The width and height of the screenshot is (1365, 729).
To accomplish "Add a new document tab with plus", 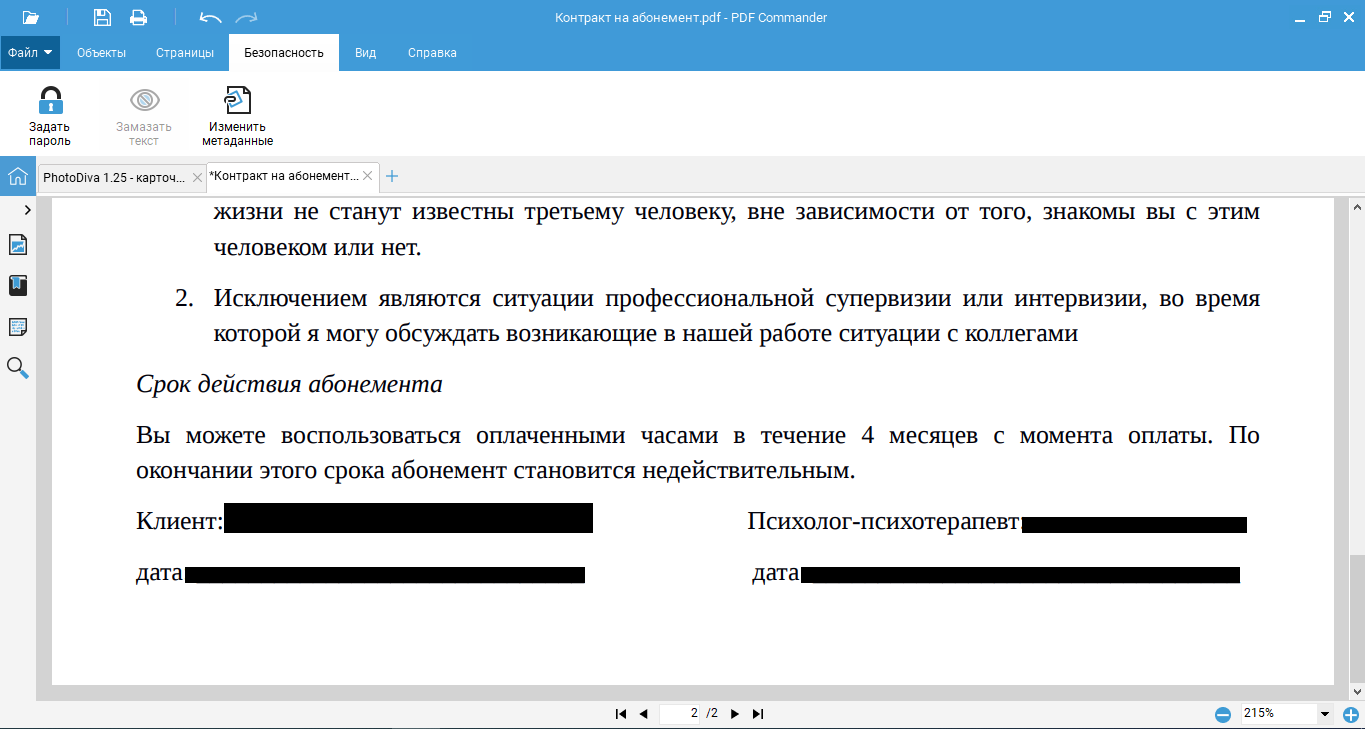I will click(392, 176).
